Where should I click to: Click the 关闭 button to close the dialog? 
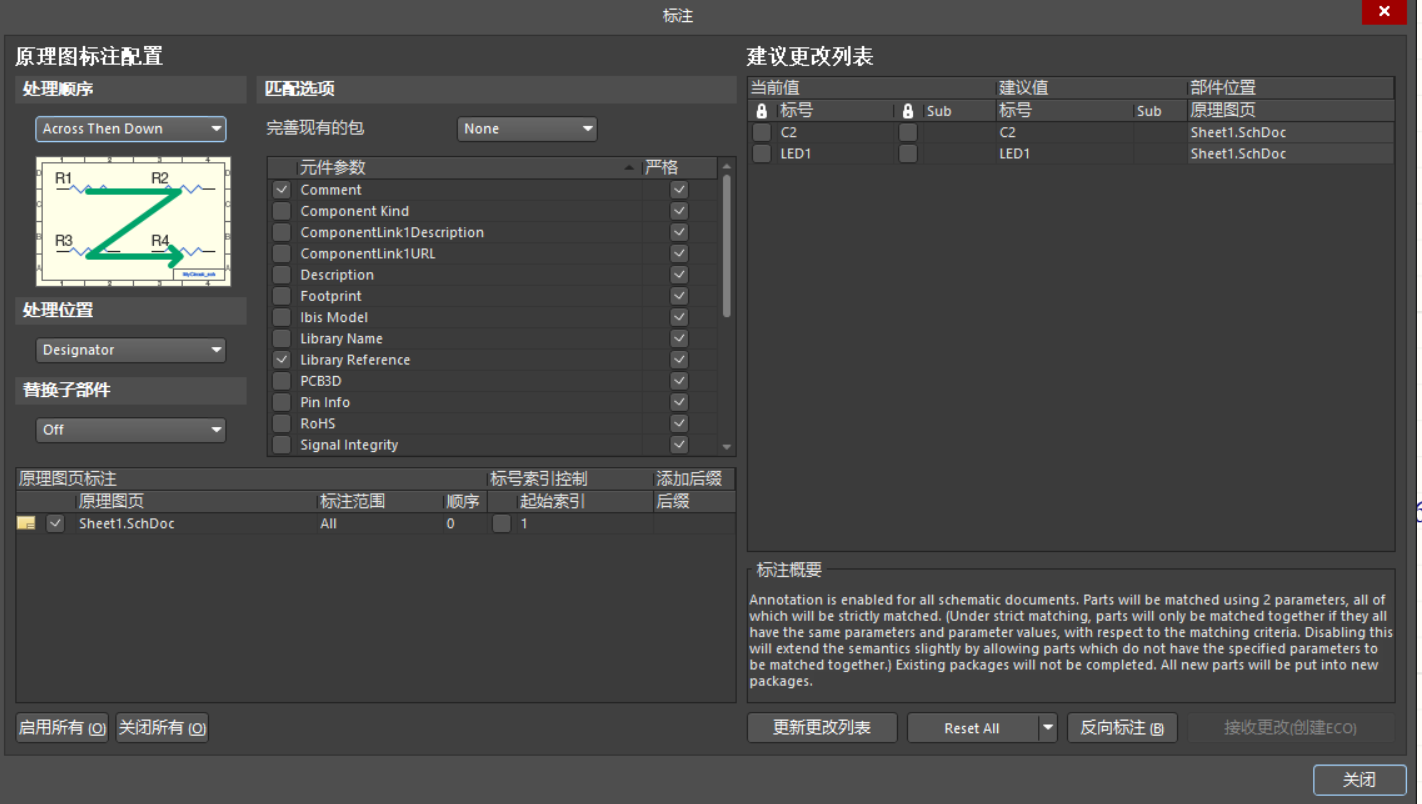click(x=1359, y=780)
